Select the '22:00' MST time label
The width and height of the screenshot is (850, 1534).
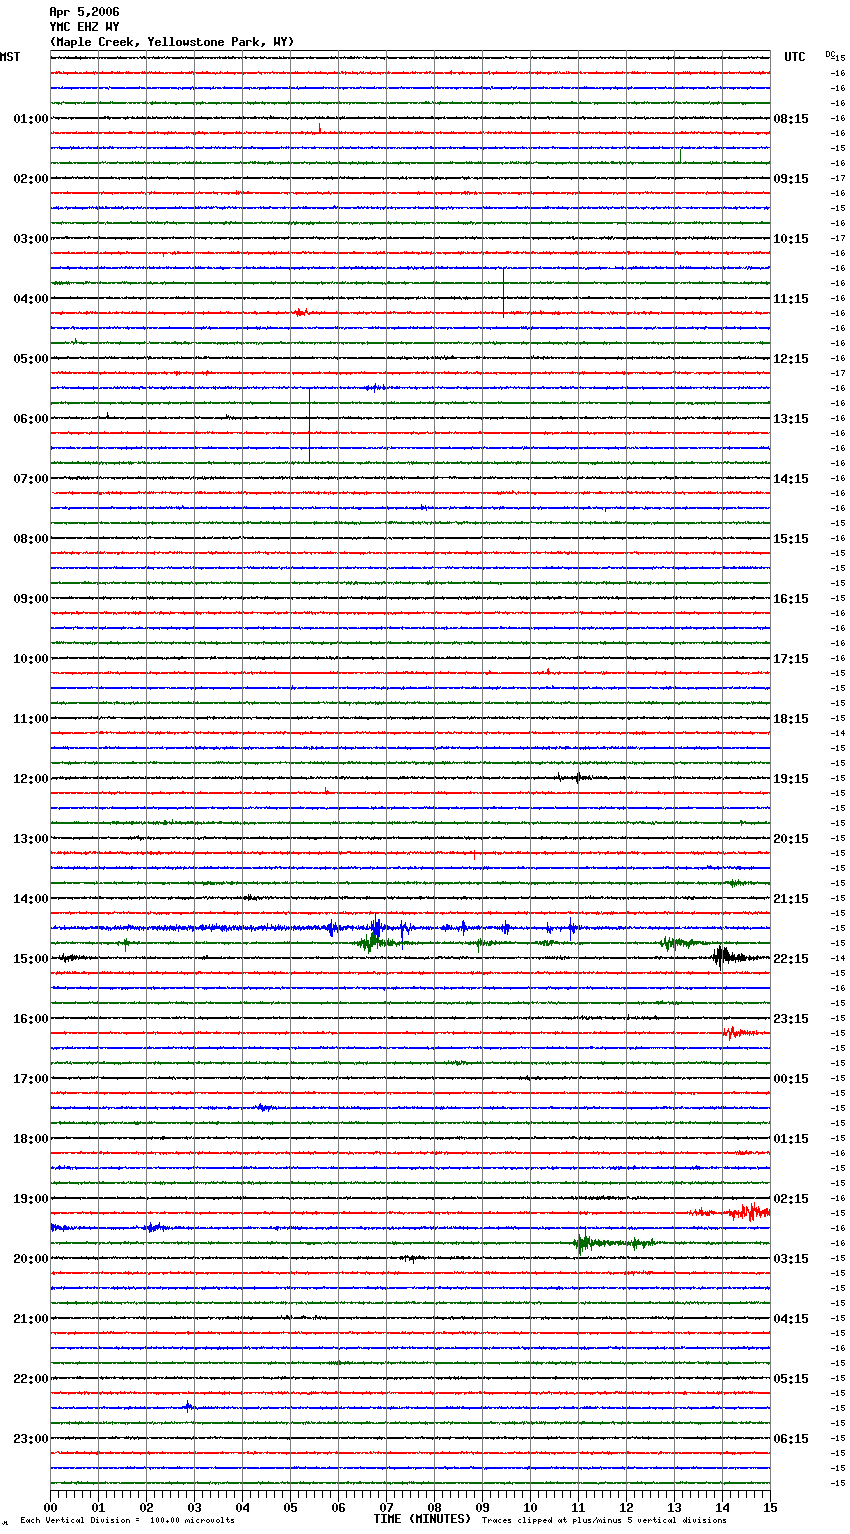tap(31, 1379)
